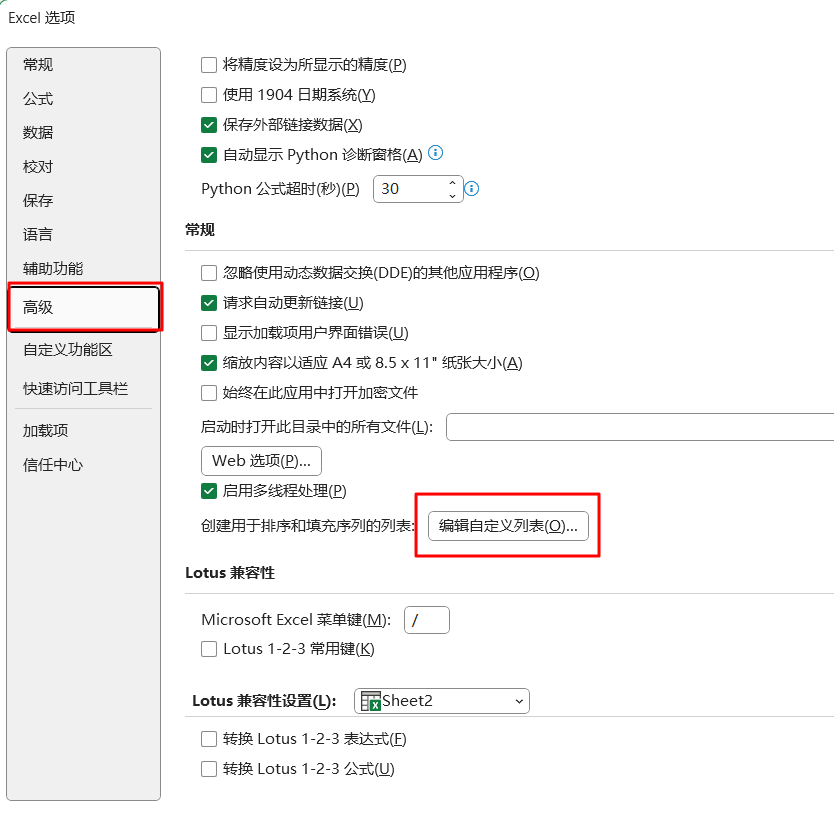Open the 信任中心 category

(x=53, y=465)
